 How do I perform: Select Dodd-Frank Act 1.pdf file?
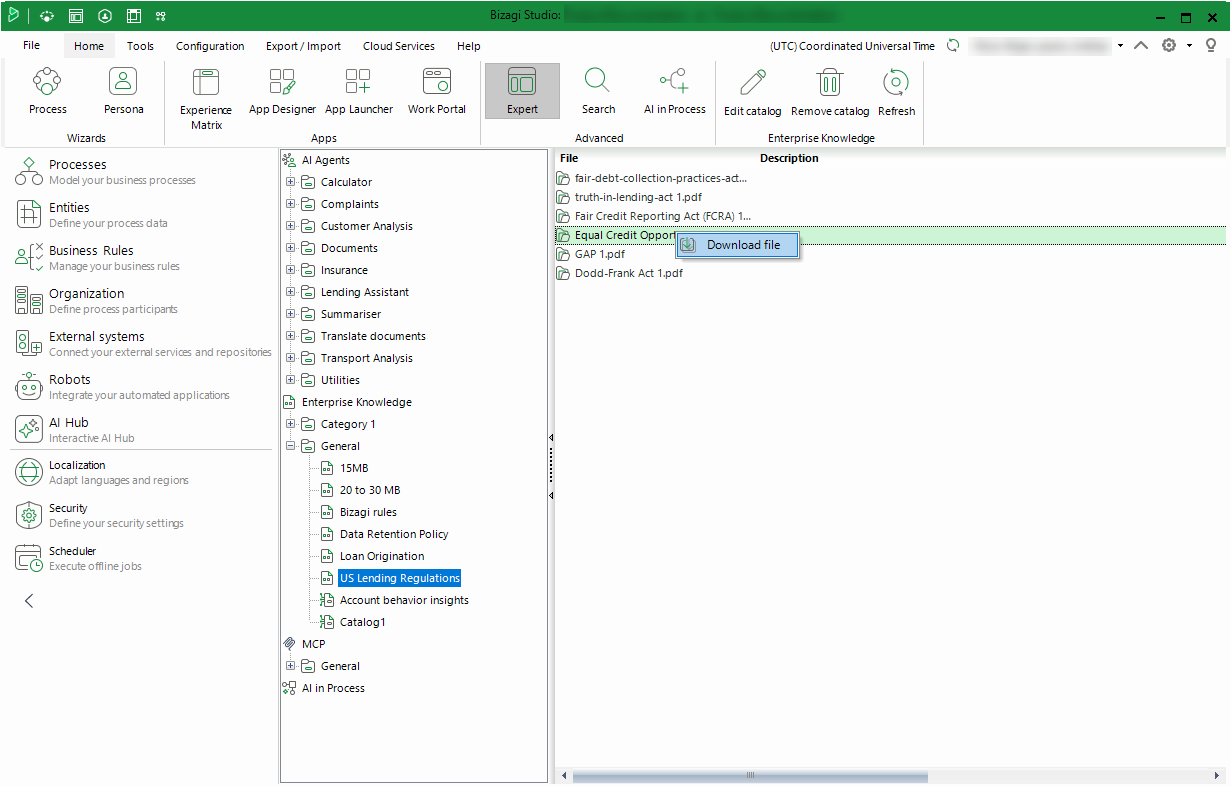click(629, 273)
